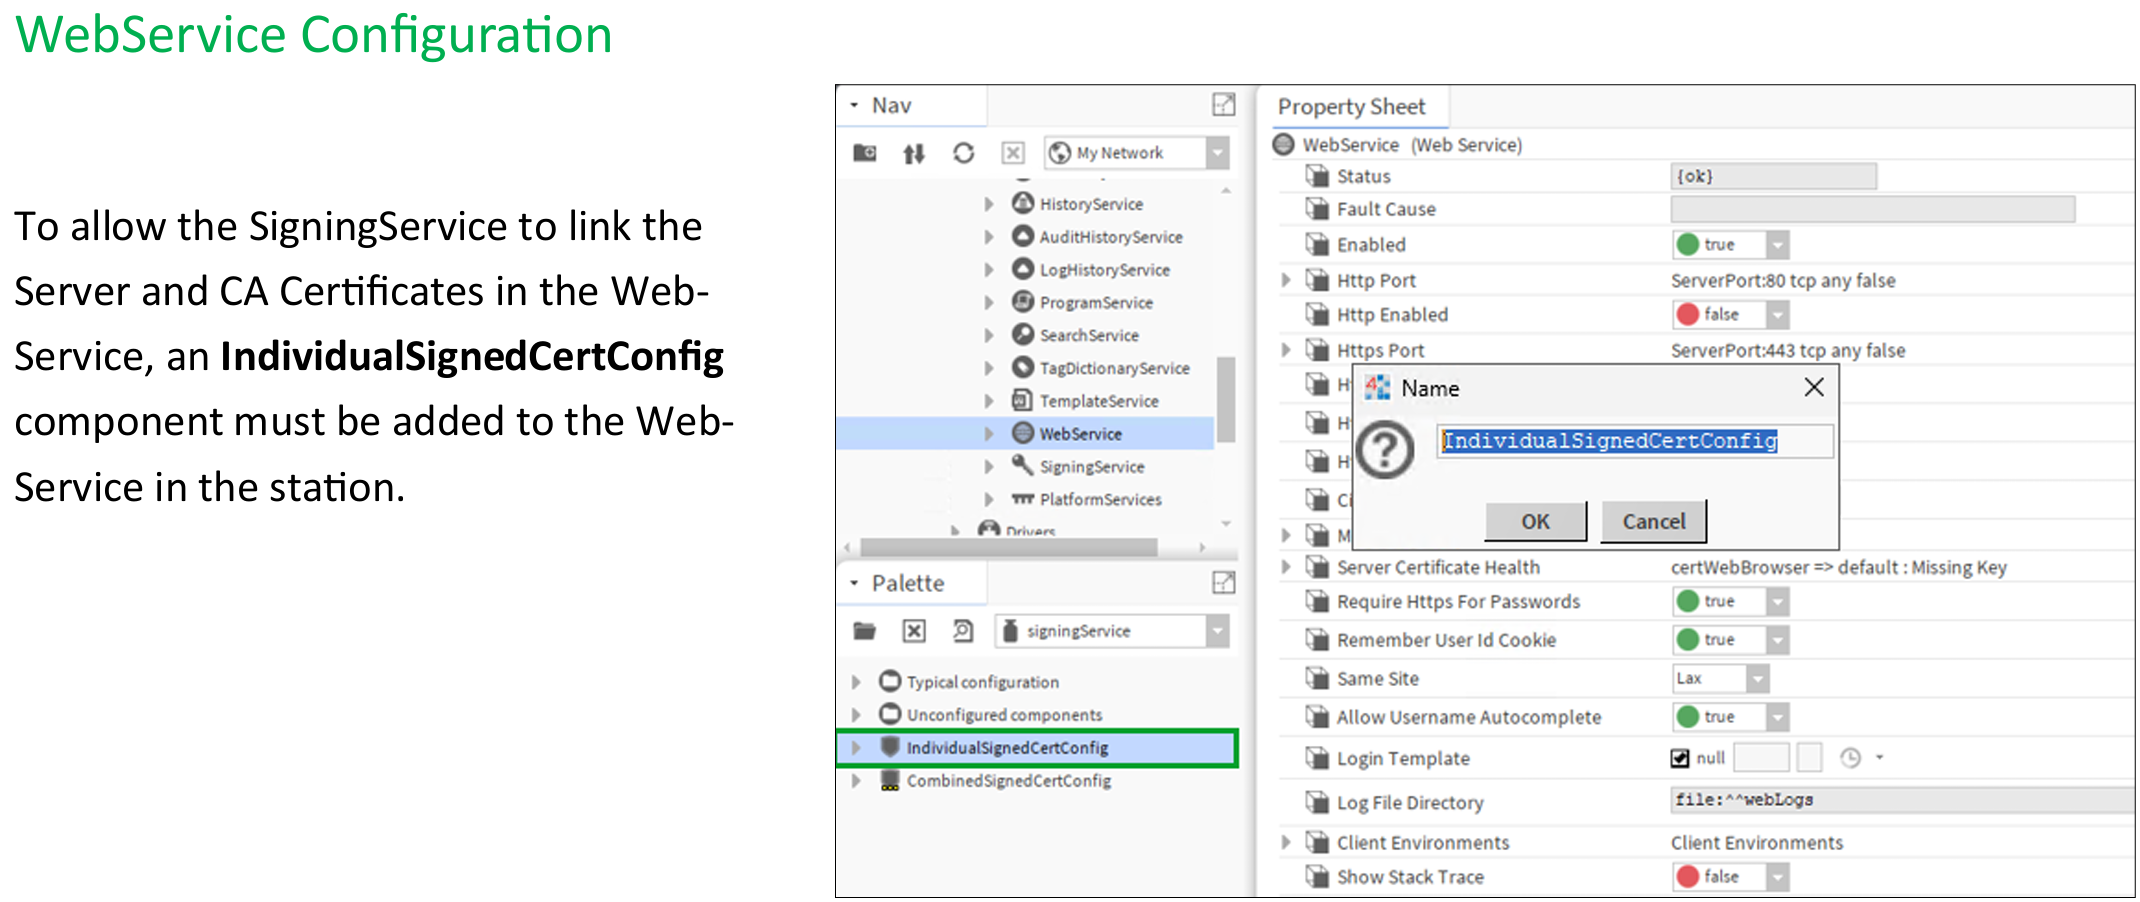Screen dimensions: 2140x902
Task: Click the Nav horizontal scrollbar
Action: coord(1009,547)
